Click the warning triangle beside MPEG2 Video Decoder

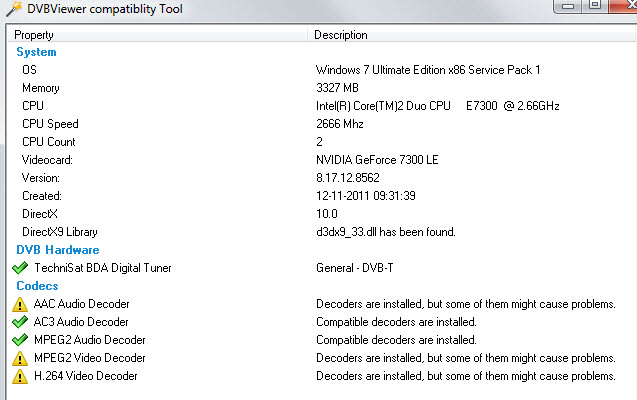(20, 358)
